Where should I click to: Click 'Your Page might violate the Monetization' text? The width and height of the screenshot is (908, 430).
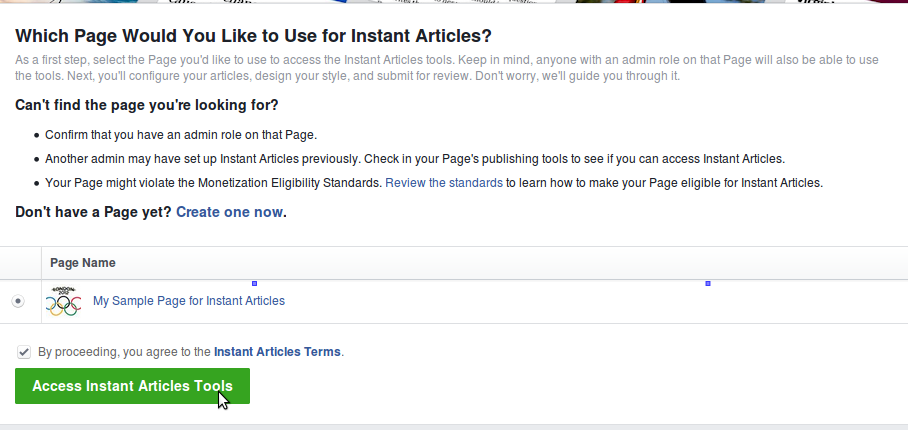pos(213,183)
